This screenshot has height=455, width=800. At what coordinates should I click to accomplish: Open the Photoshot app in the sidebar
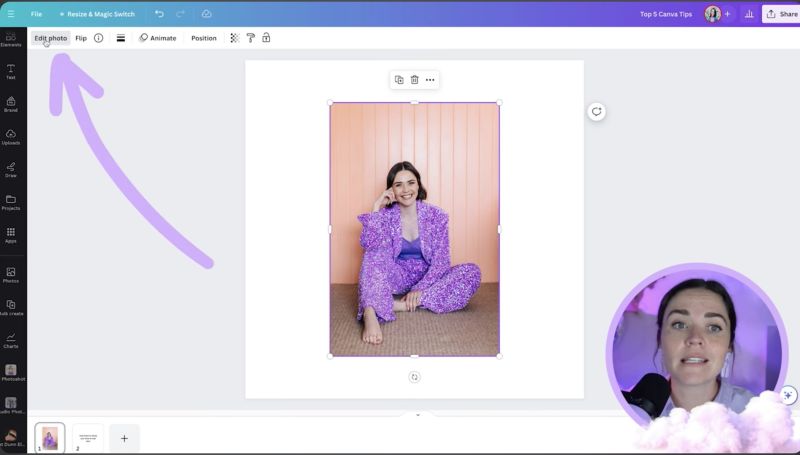coord(11,373)
